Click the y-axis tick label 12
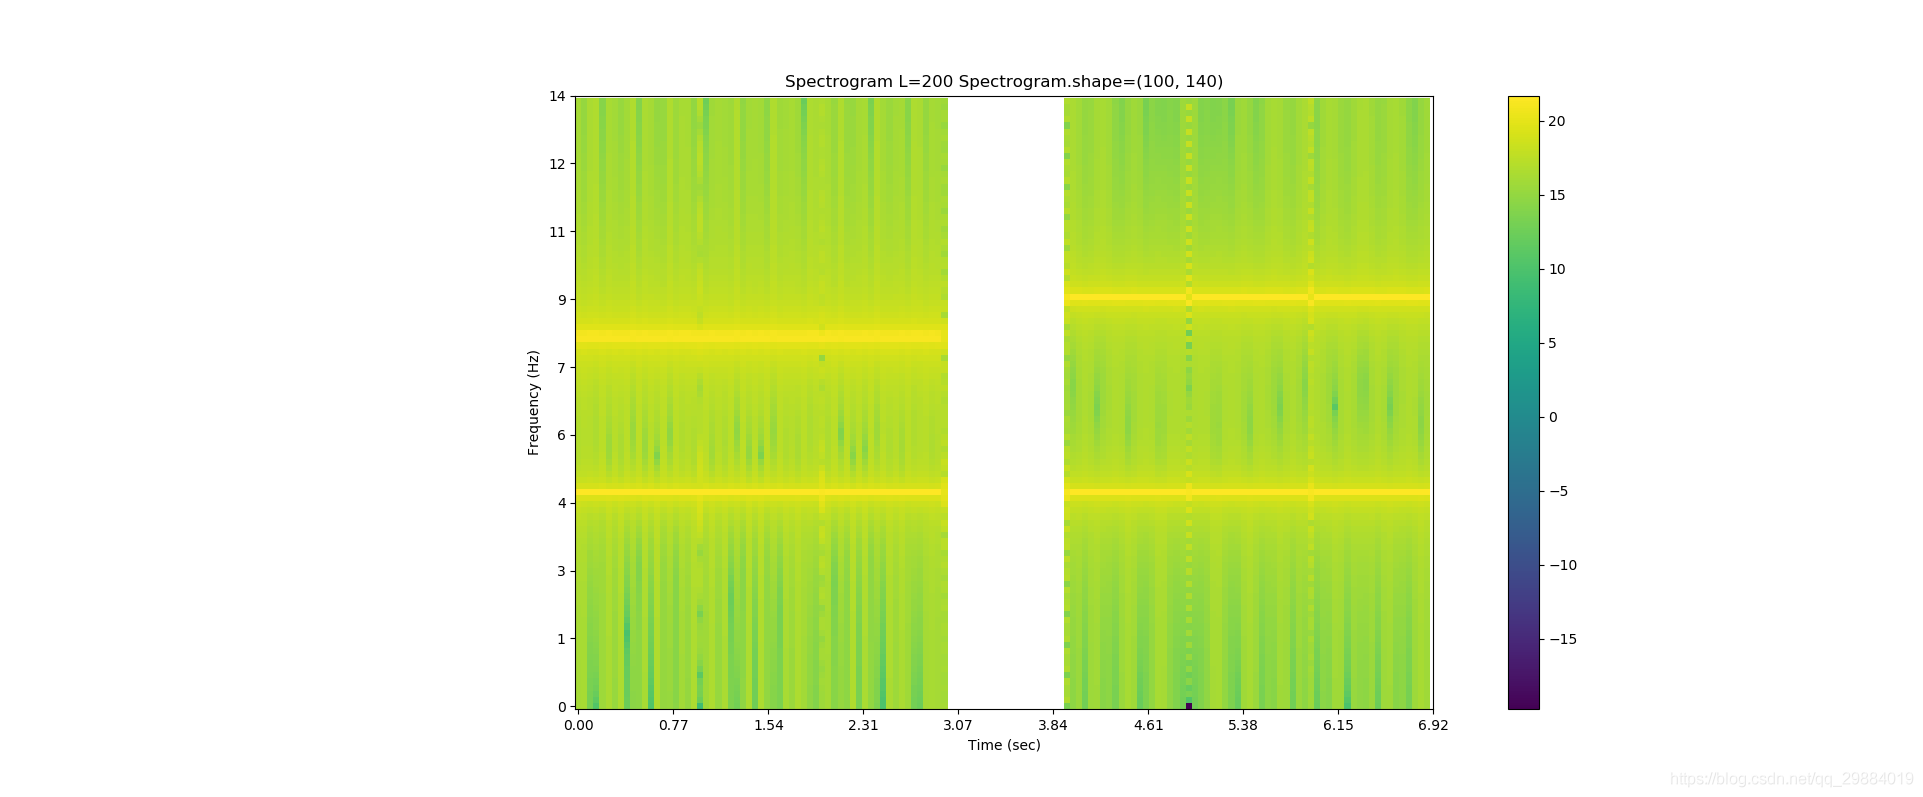Image resolution: width=1923 pixels, height=797 pixels. pyautogui.click(x=557, y=164)
